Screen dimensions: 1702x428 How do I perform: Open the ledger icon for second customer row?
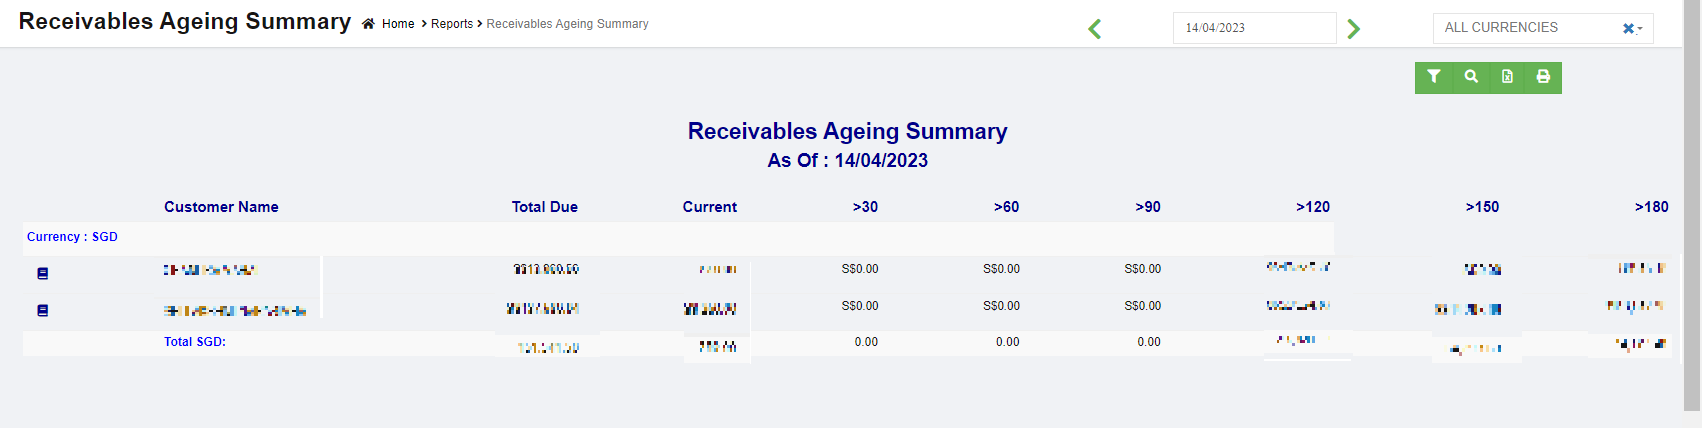(x=43, y=310)
